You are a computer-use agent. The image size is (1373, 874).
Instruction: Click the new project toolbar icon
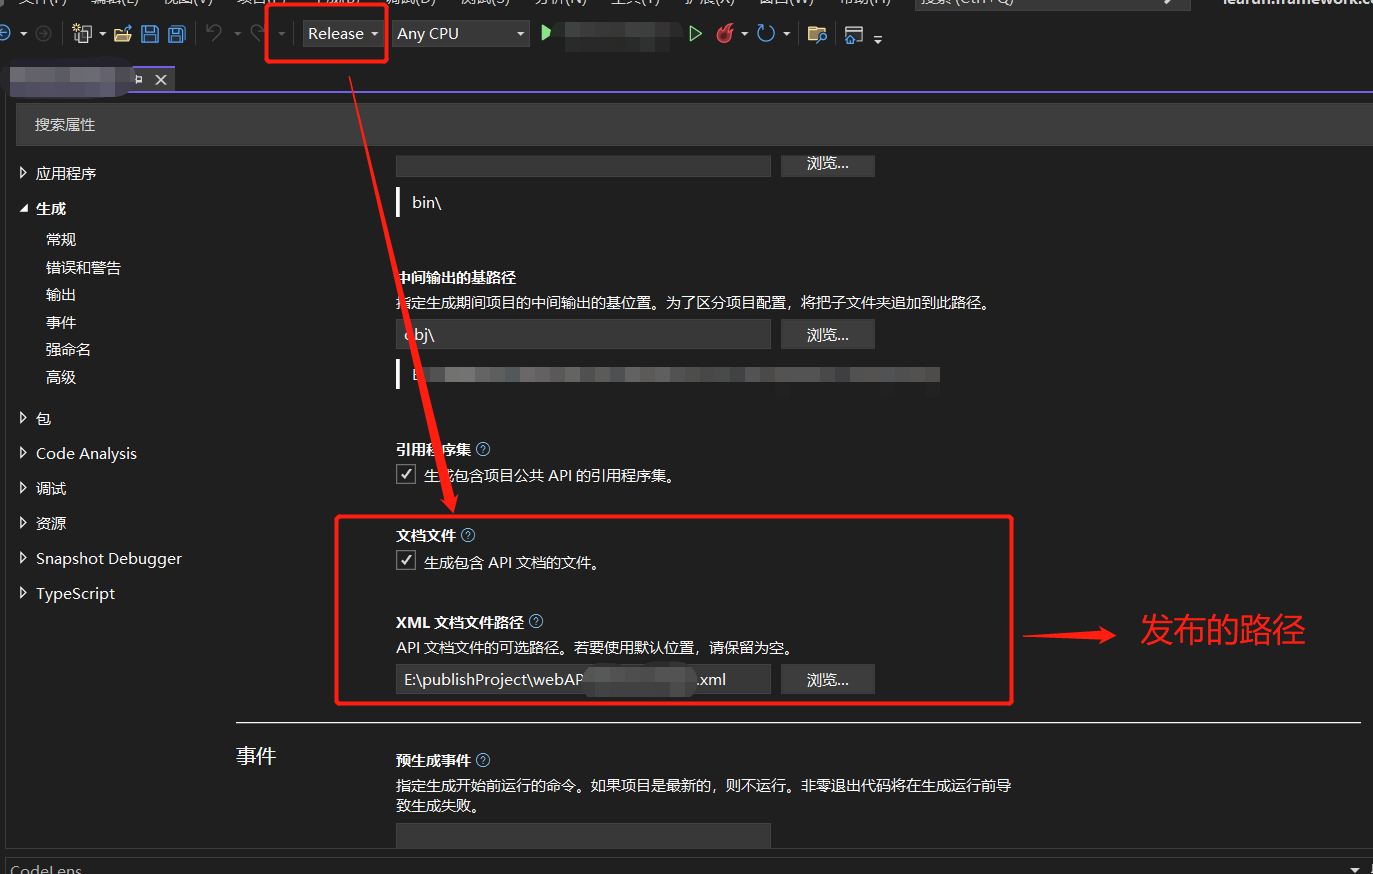pyautogui.click(x=82, y=34)
